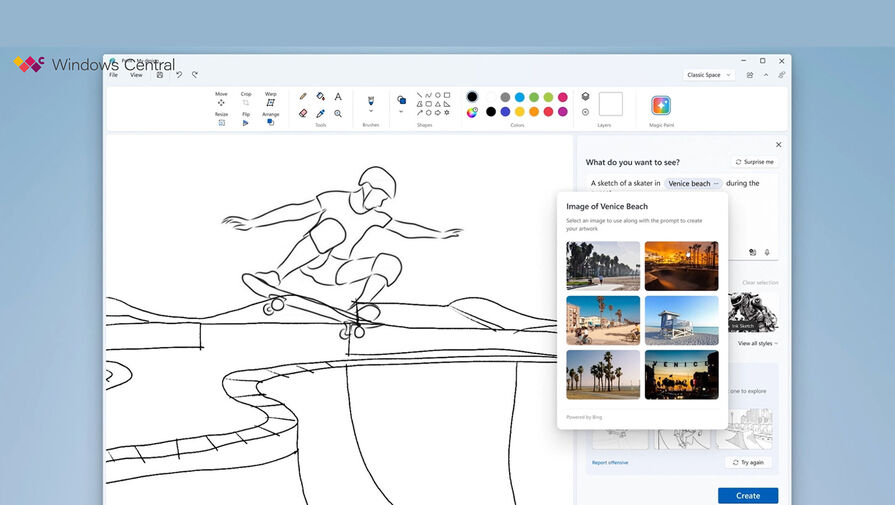
Task: Collapse the ribbon with the up chevron
Action: (766, 75)
